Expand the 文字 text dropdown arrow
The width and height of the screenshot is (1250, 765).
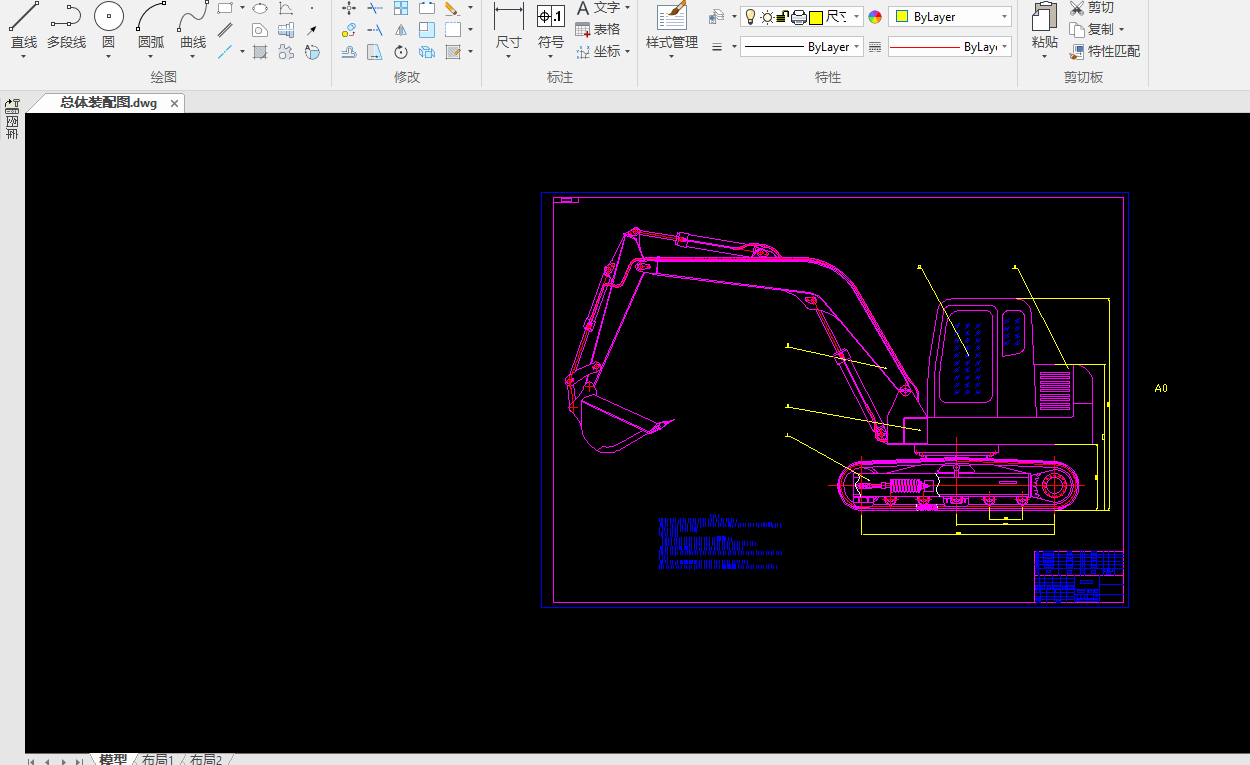(628, 8)
